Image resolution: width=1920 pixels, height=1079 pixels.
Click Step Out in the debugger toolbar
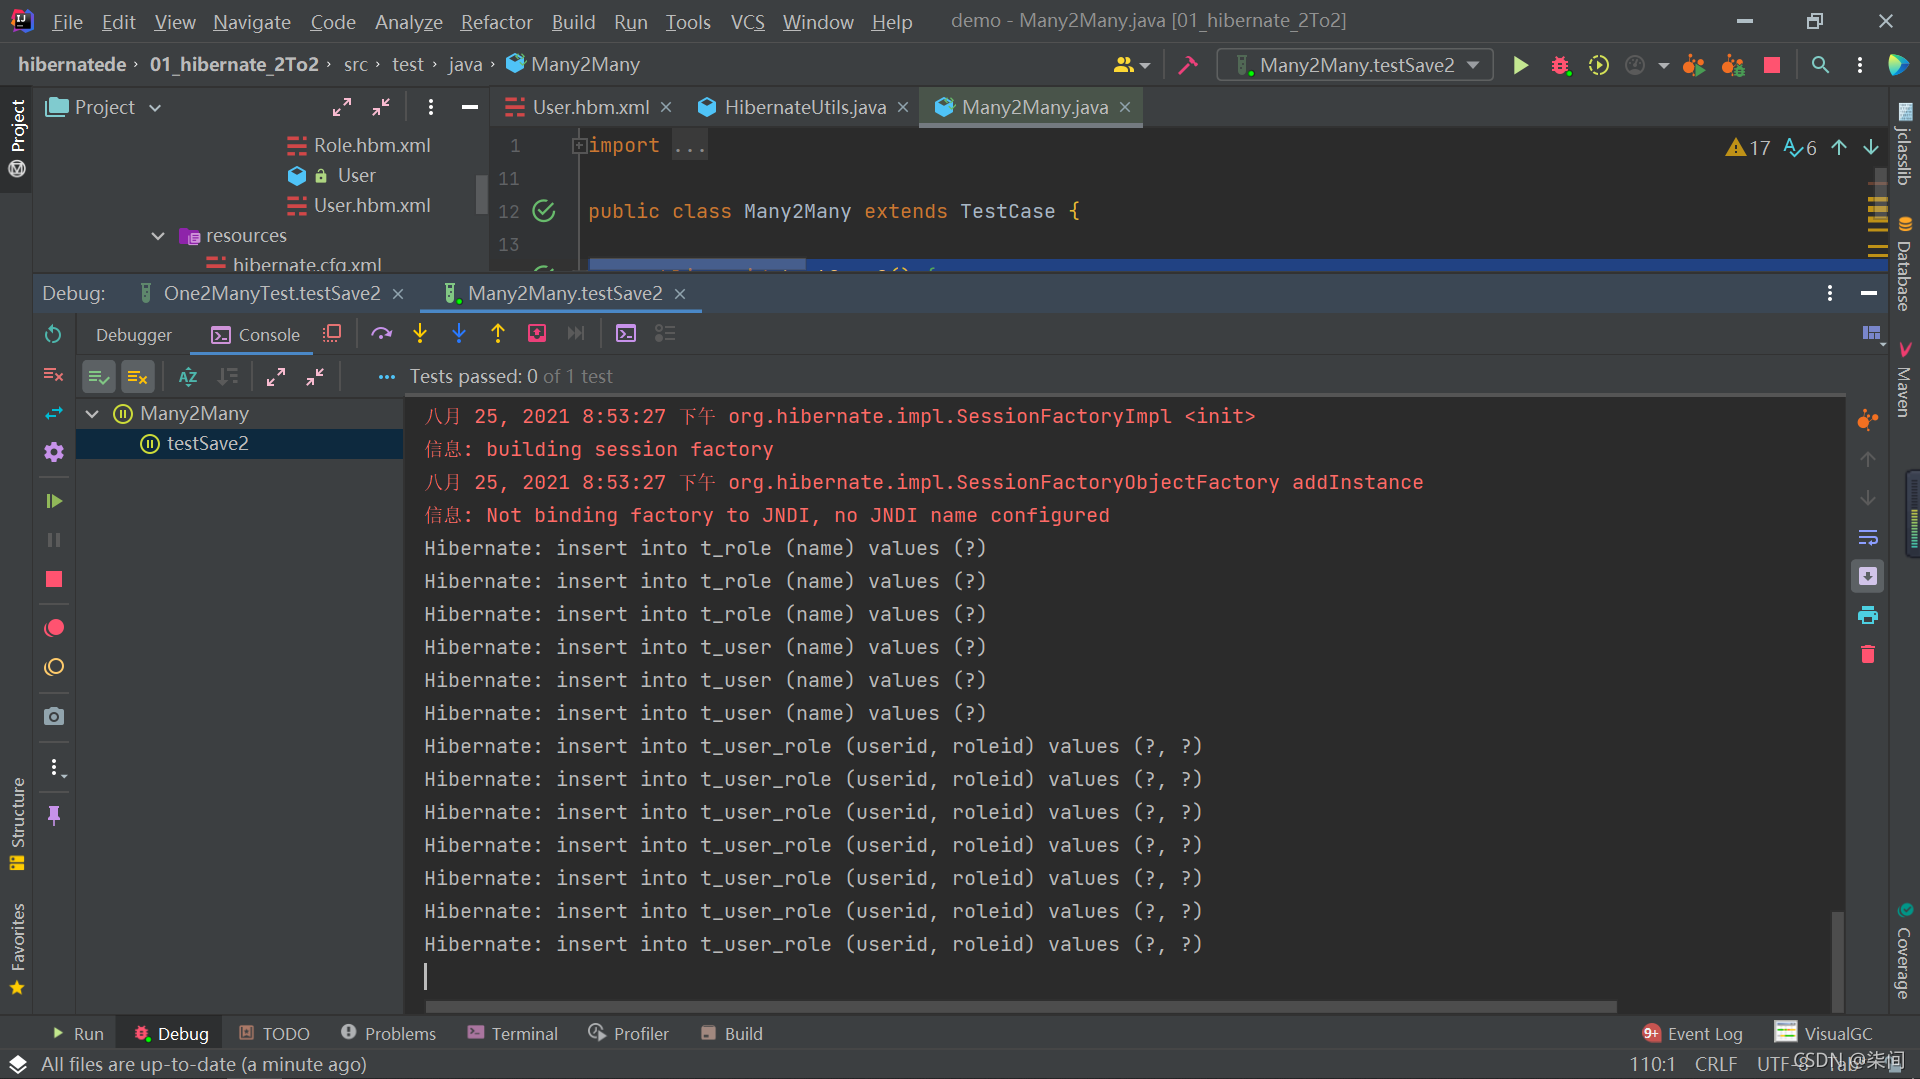498,334
